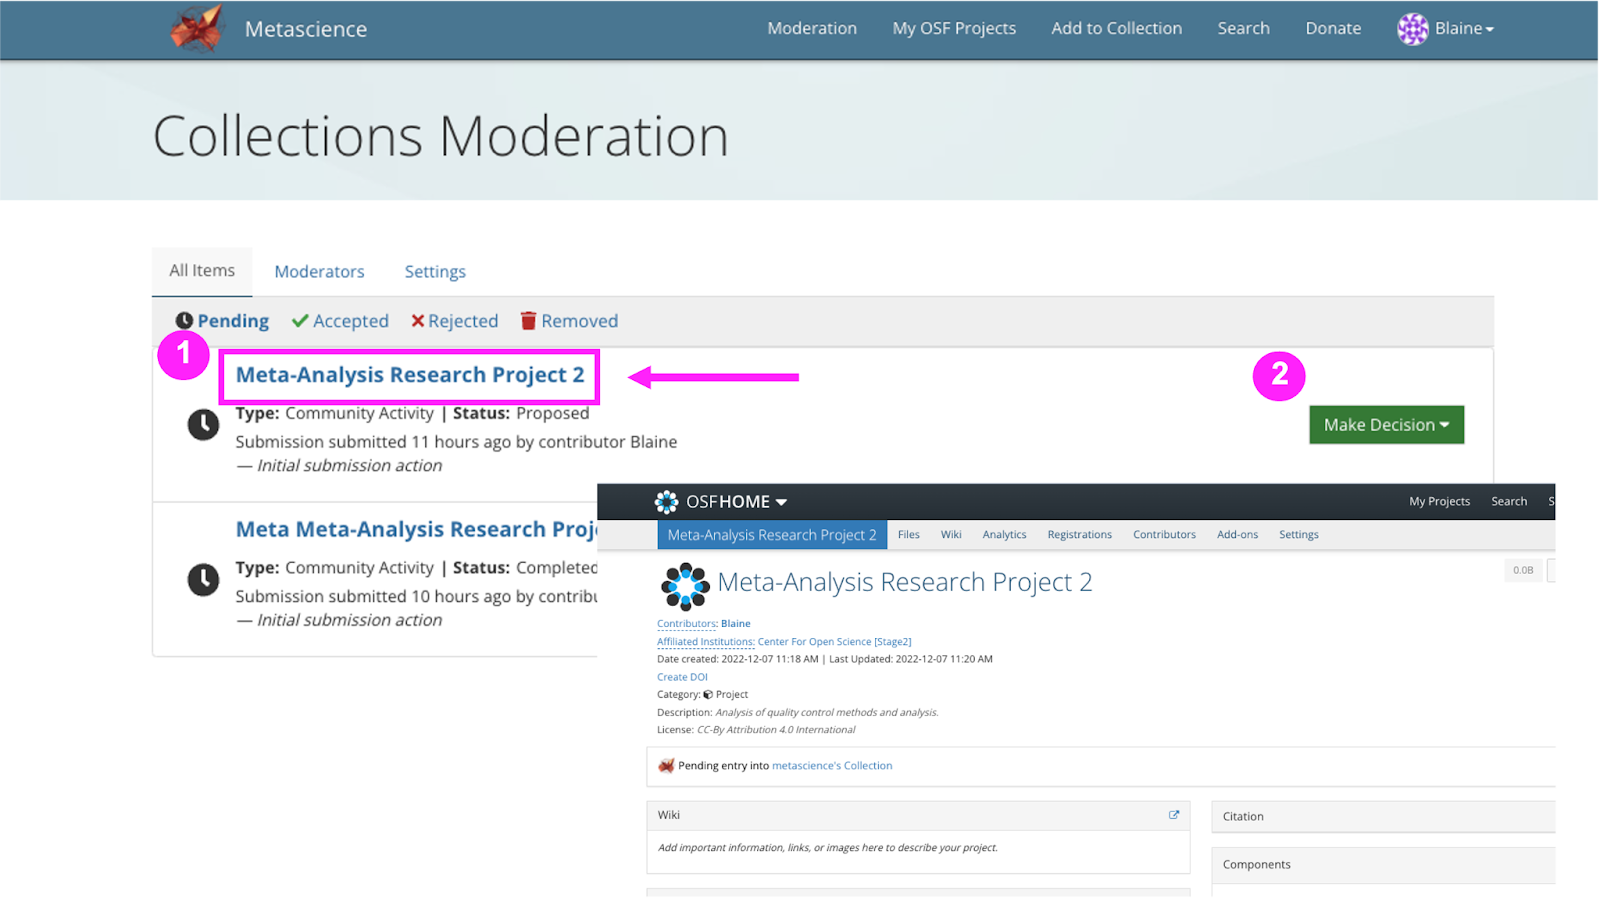
Task: Open the Files tab of the project
Action: tap(908, 535)
